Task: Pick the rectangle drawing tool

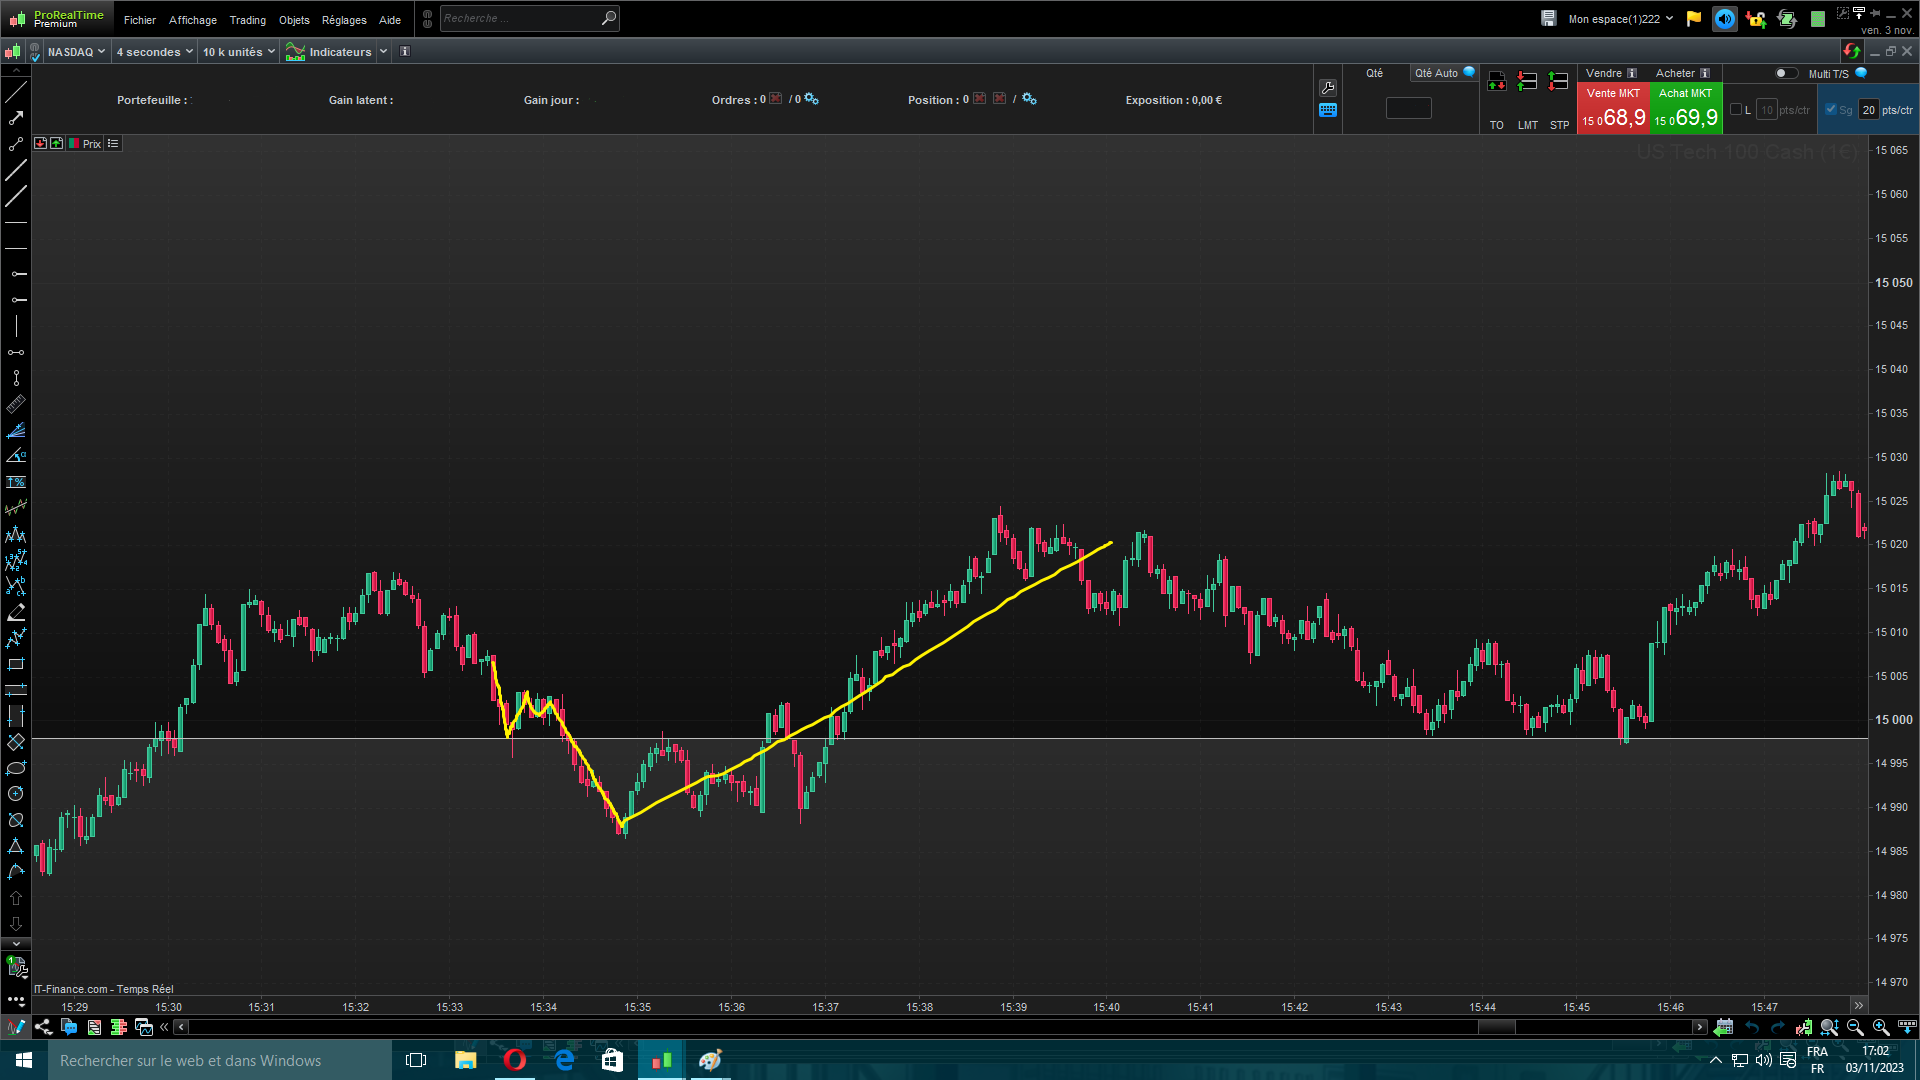Action: coord(16,664)
